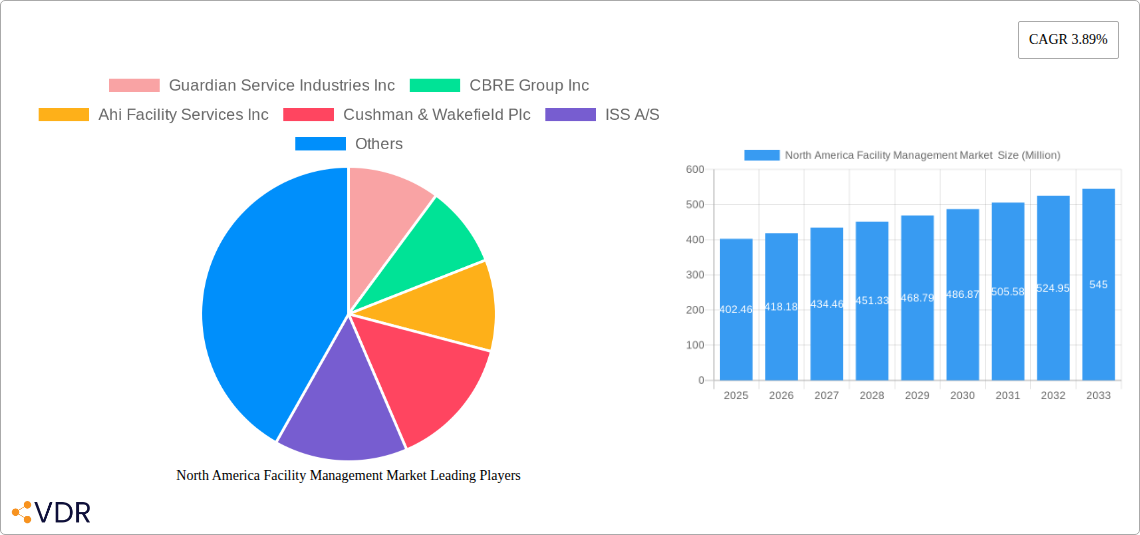
Task: Click the ISS A/S legend label
Action: tap(633, 115)
